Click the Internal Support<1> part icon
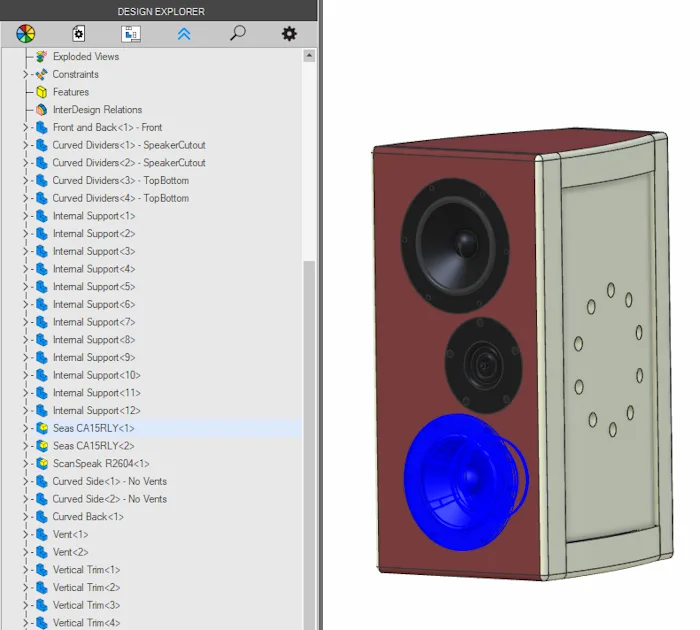This screenshot has height=630, width=700. coord(42,216)
